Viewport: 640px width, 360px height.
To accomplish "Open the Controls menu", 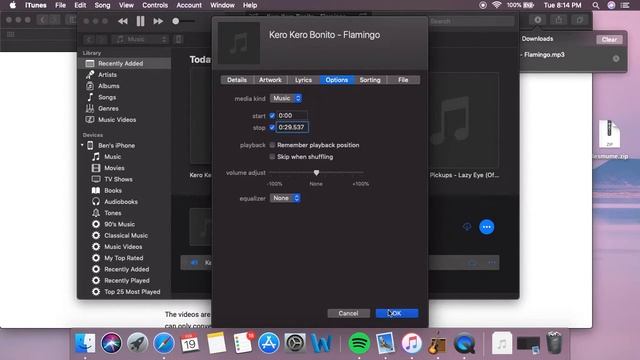I will [155, 5].
